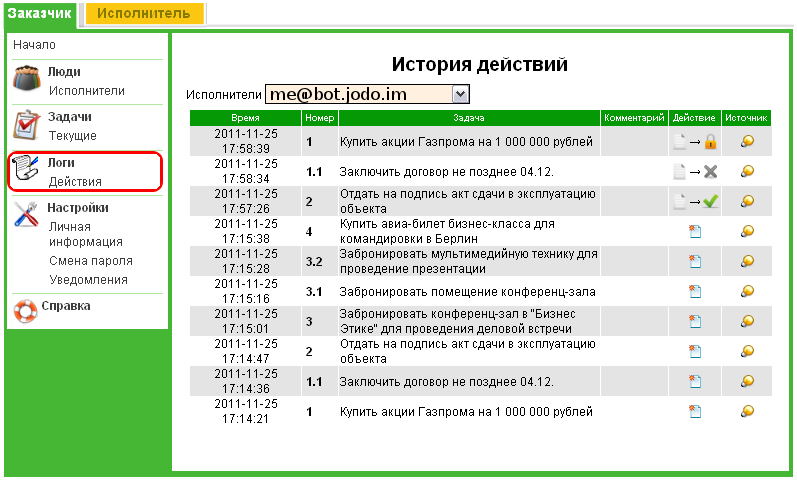Open the Действия logs link
The image size is (797, 480).
tap(75, 182)
